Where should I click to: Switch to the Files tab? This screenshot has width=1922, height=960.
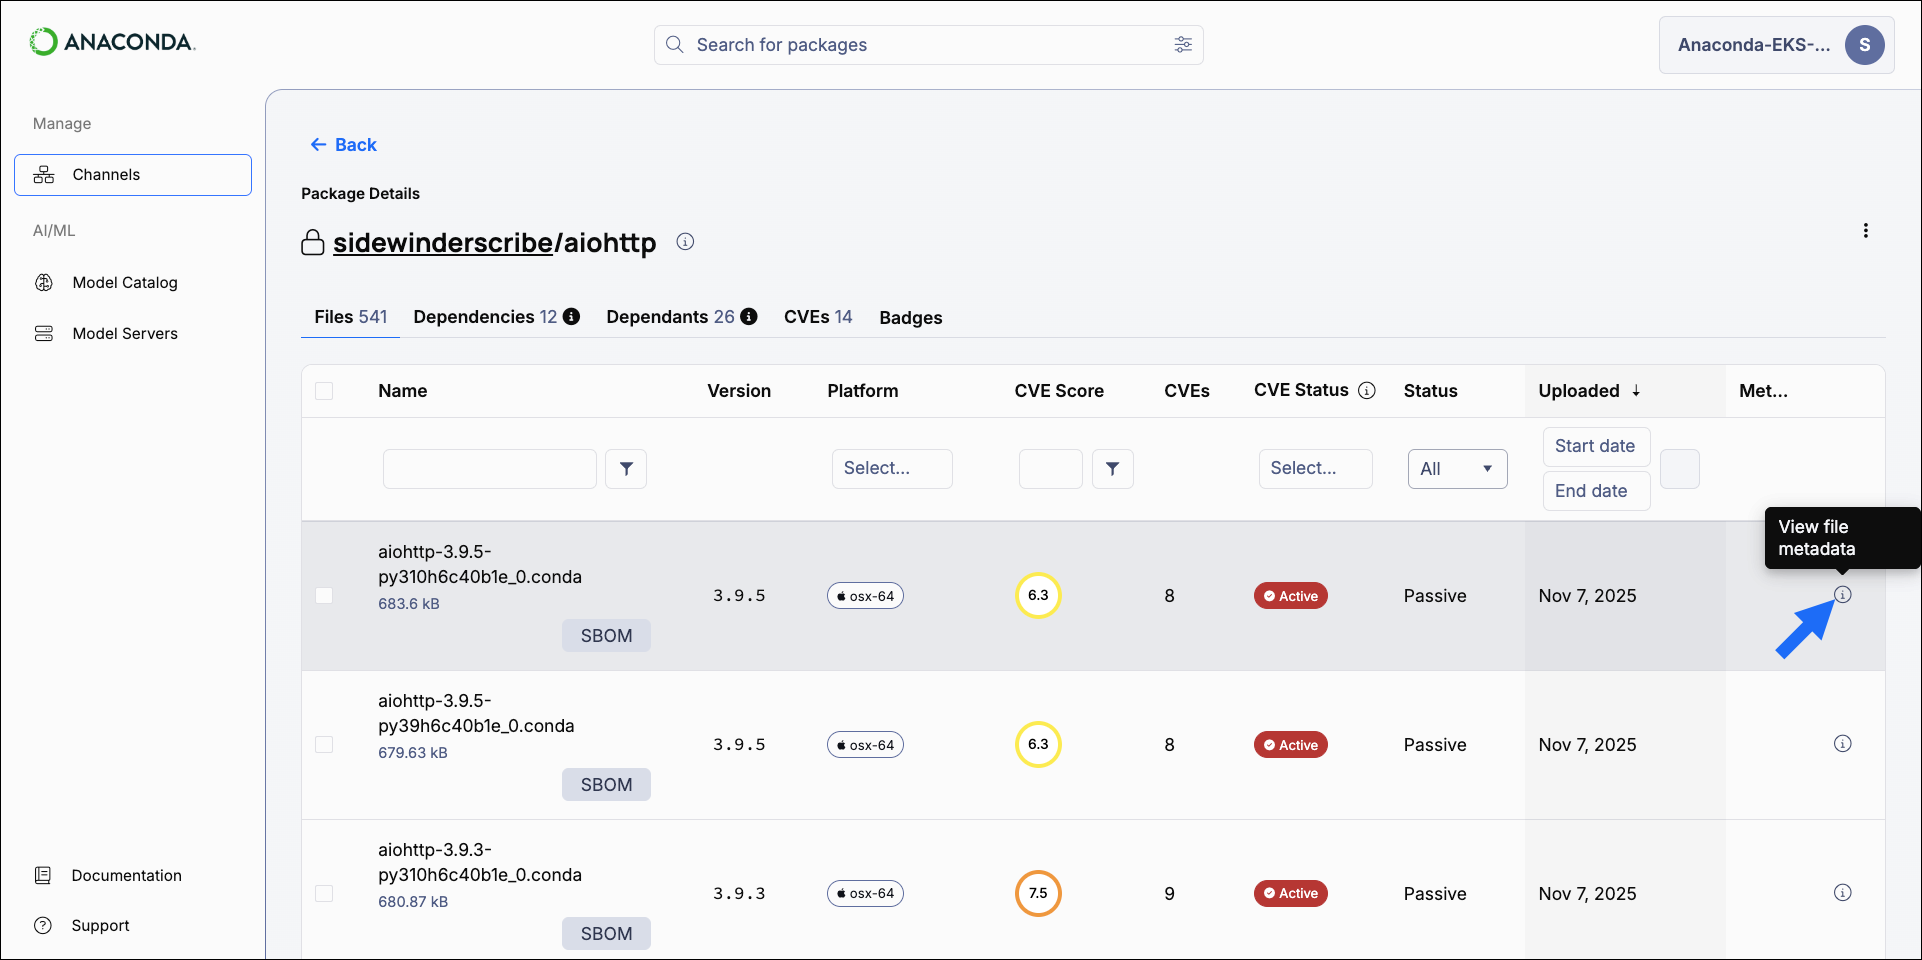click(350, 317)
